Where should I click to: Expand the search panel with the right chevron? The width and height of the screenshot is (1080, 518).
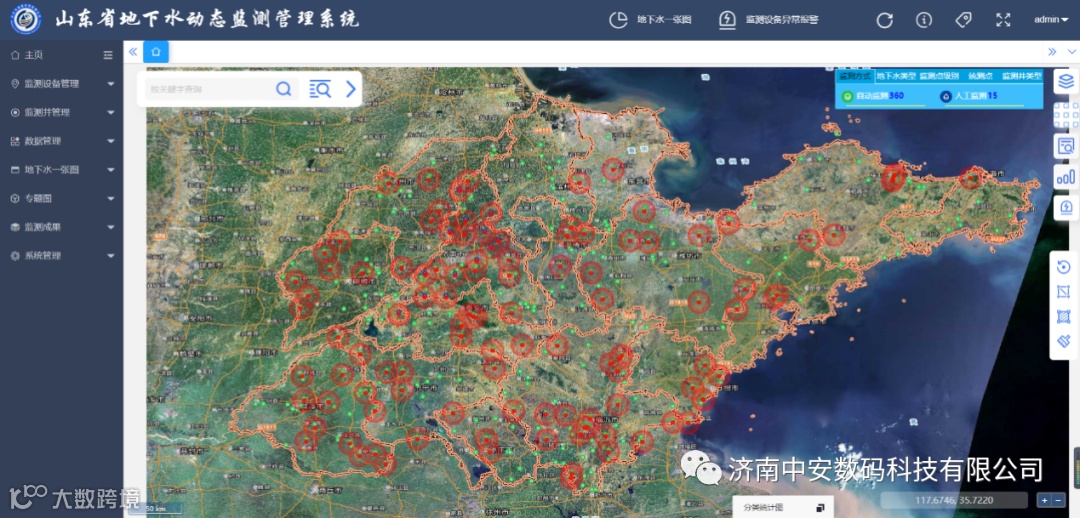[351, 89]
